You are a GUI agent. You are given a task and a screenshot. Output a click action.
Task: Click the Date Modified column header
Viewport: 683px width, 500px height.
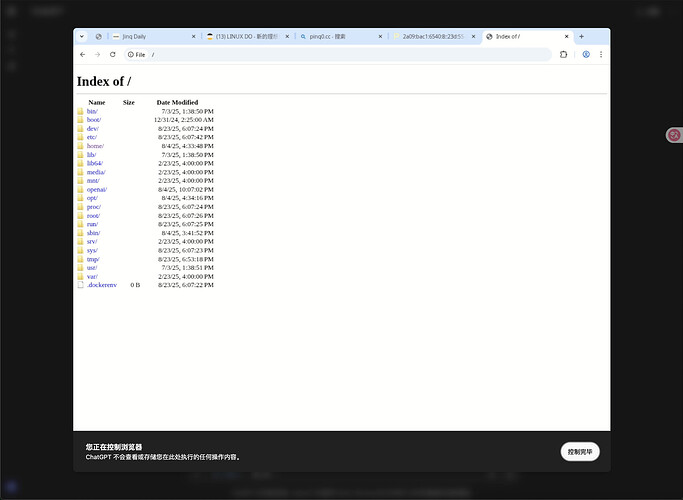coord(177,102)
